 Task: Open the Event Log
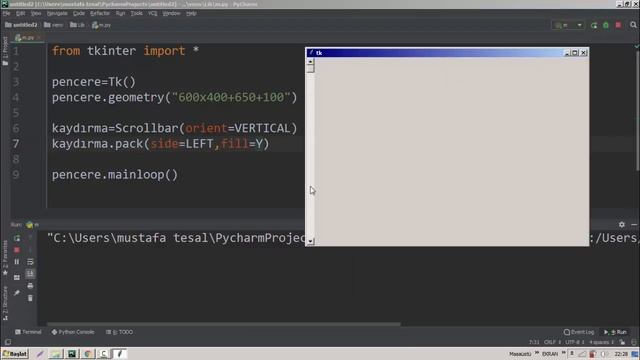pos(579,332)
